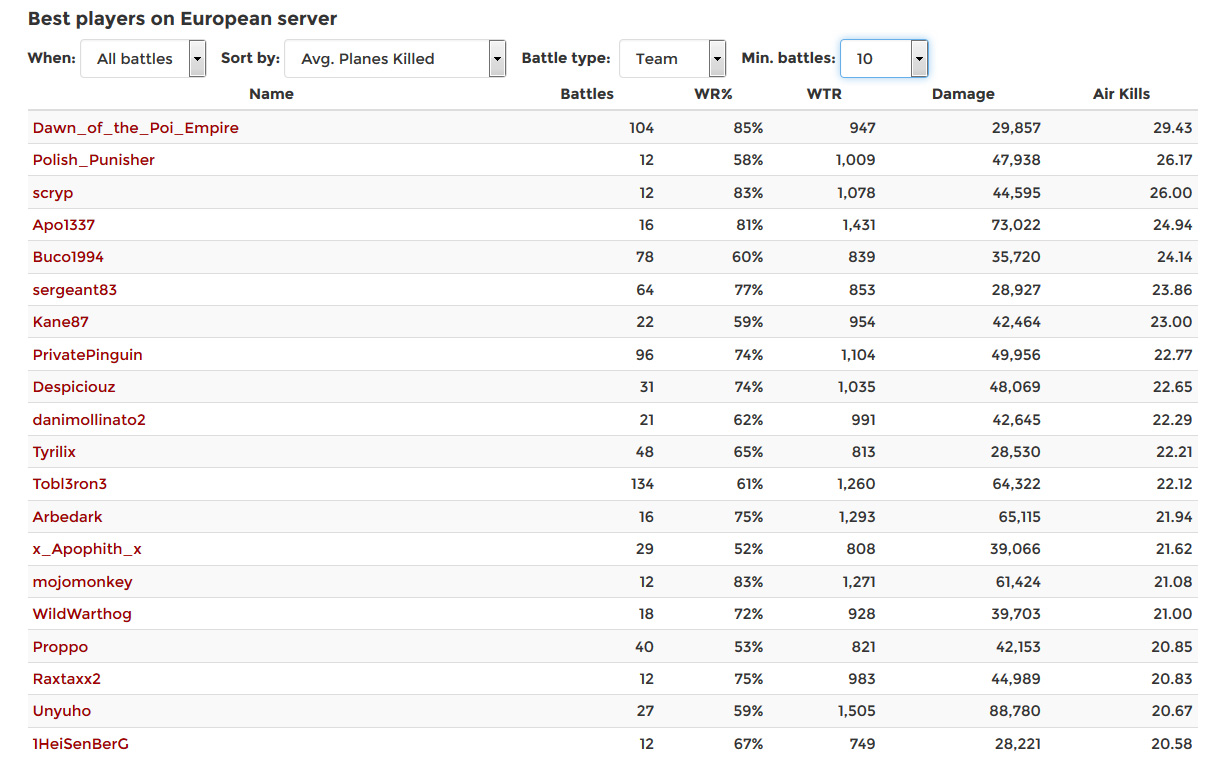This screenshot has height=783, width=1227.
Task: Open the 'When' All battles dropdown
Action: click(x=143, y=59)
